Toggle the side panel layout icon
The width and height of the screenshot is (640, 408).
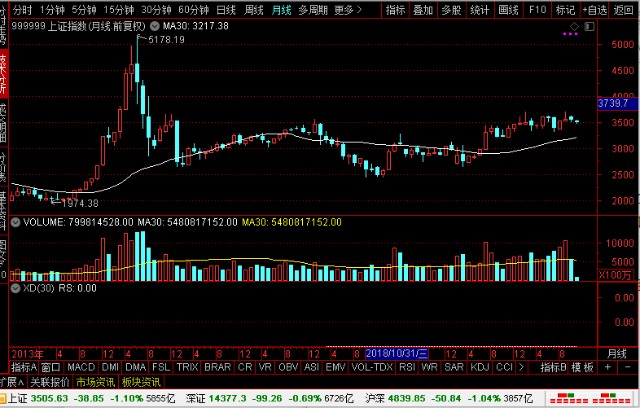[x=589, y=27]
